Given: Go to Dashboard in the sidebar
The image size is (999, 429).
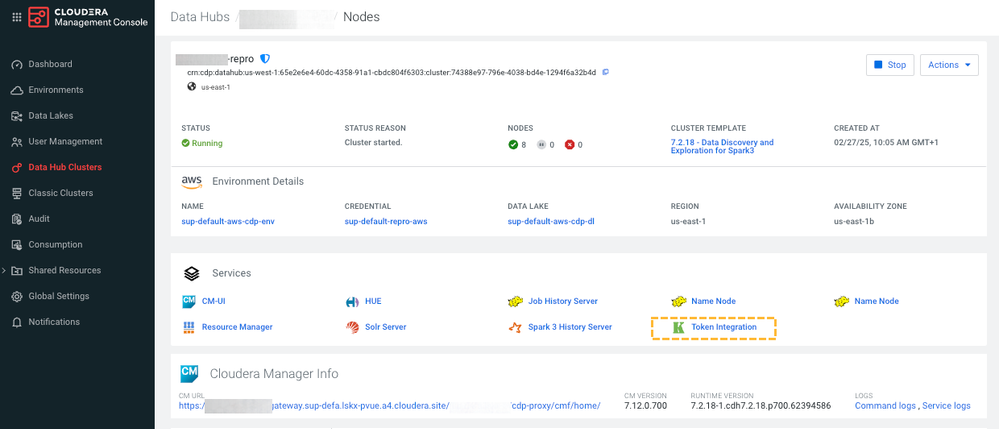Looking at the screenshot, I should (x=50, y=64).
